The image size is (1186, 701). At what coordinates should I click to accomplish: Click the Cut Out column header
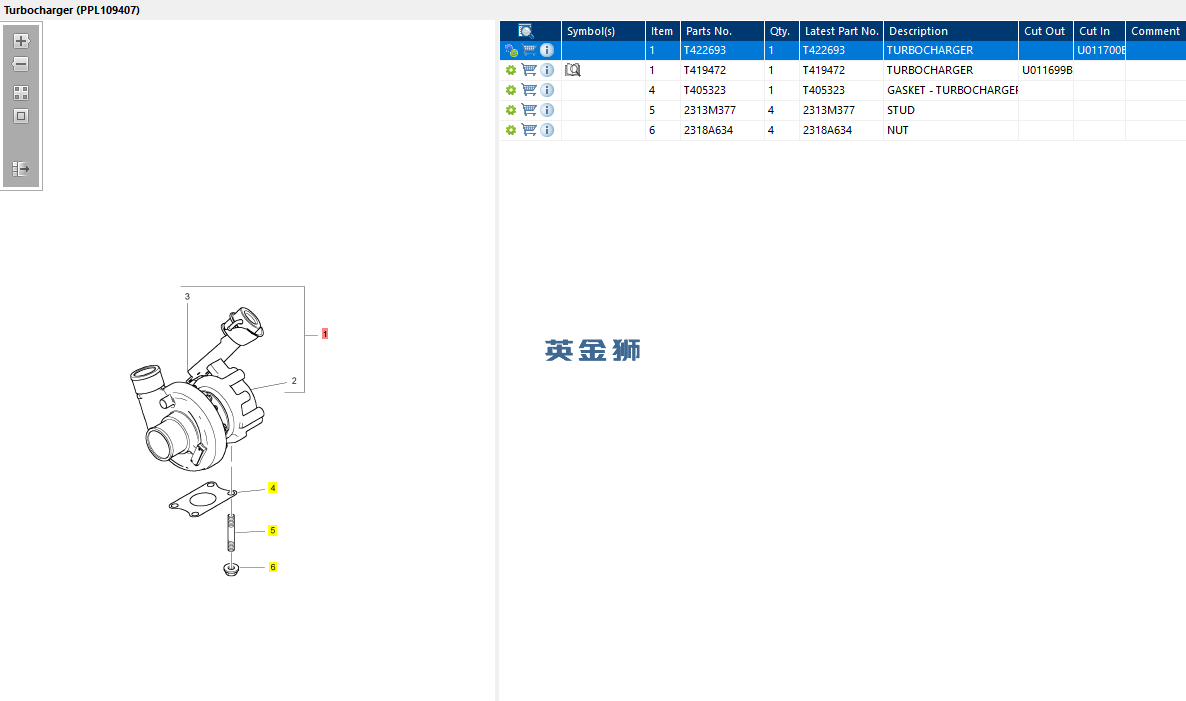1045,31
